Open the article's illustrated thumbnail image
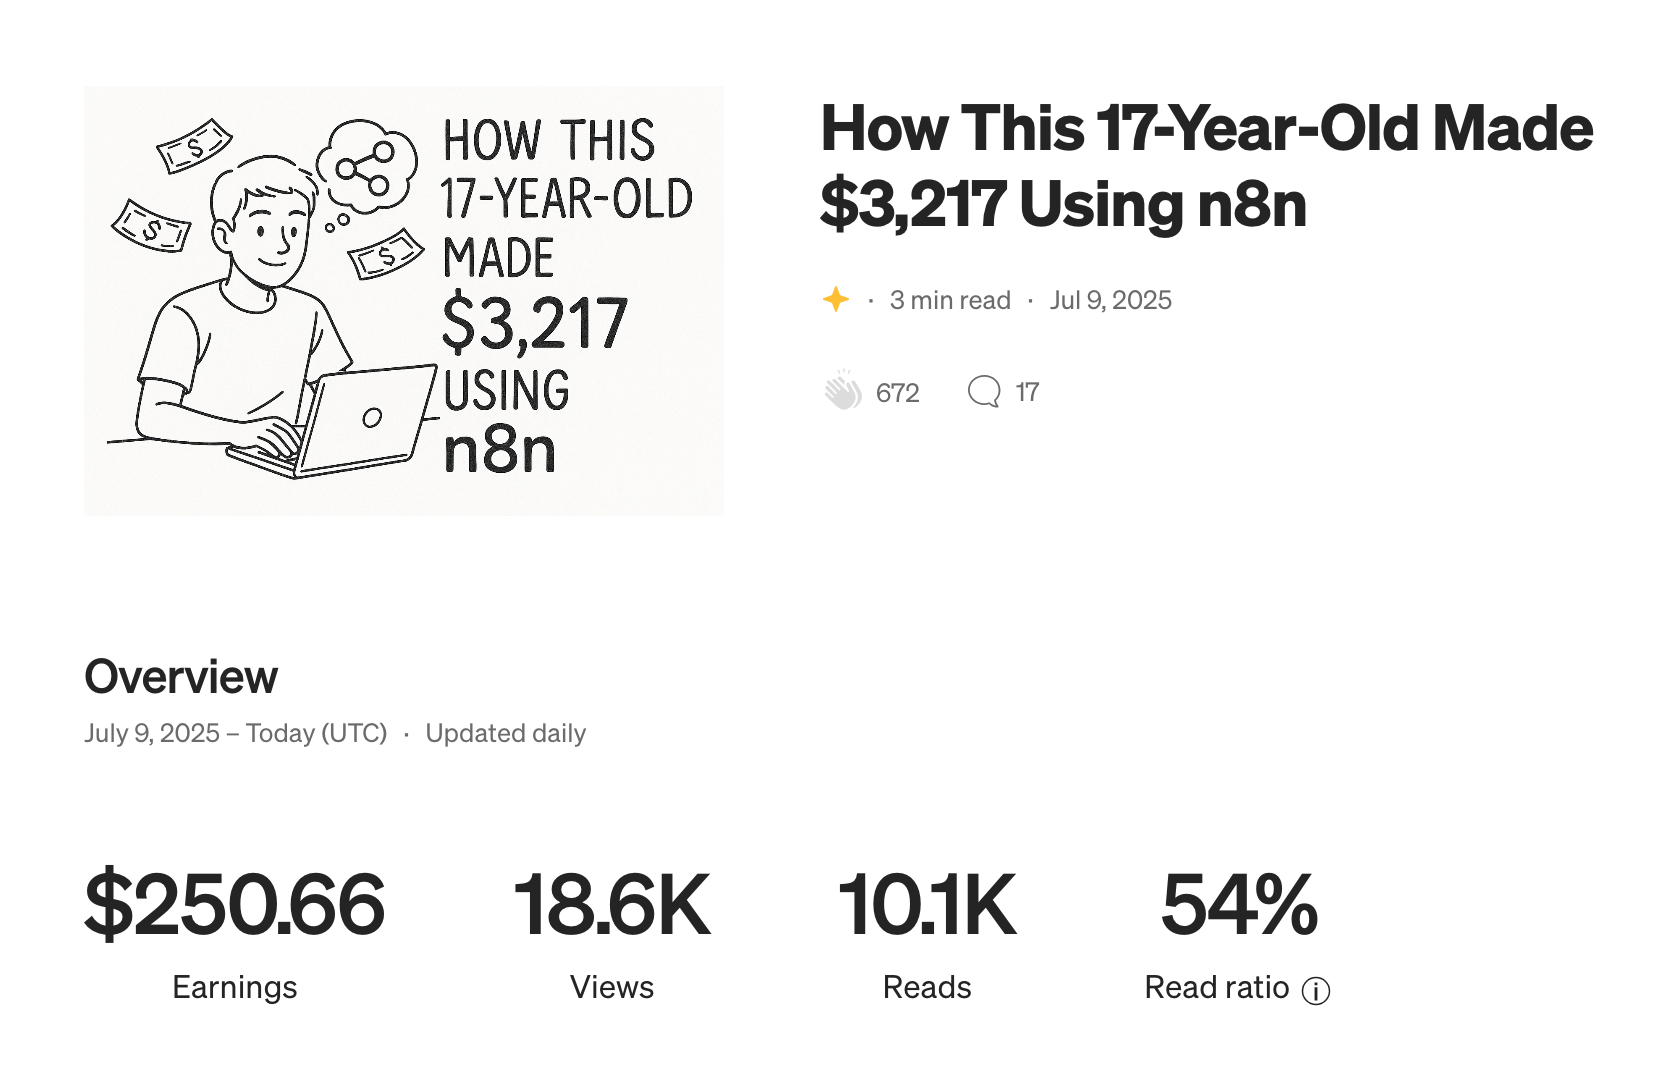1674x1088 pixels. [404, 301]
